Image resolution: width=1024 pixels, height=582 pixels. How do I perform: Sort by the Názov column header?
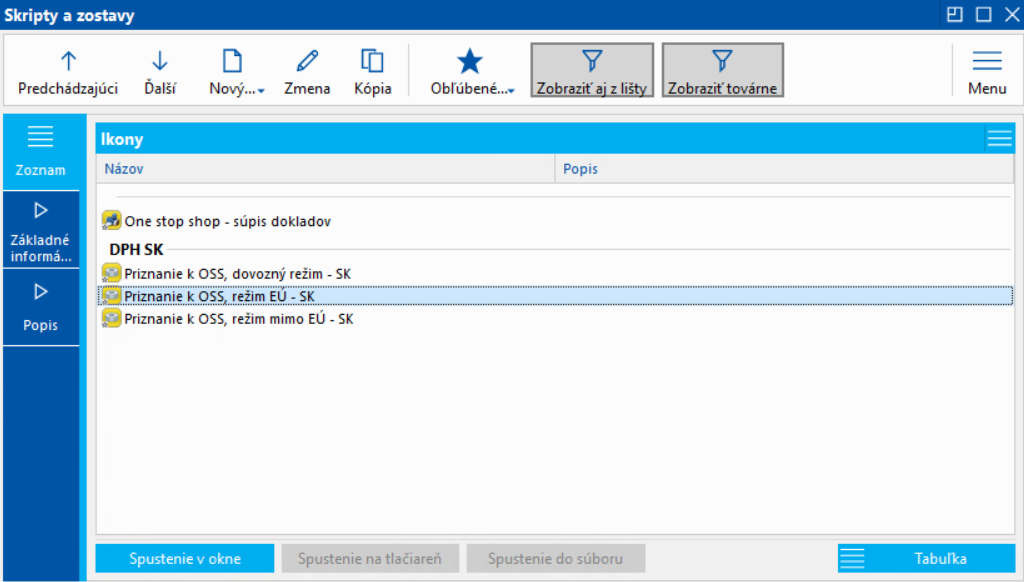pyautogui.click(x=325, y=169)
